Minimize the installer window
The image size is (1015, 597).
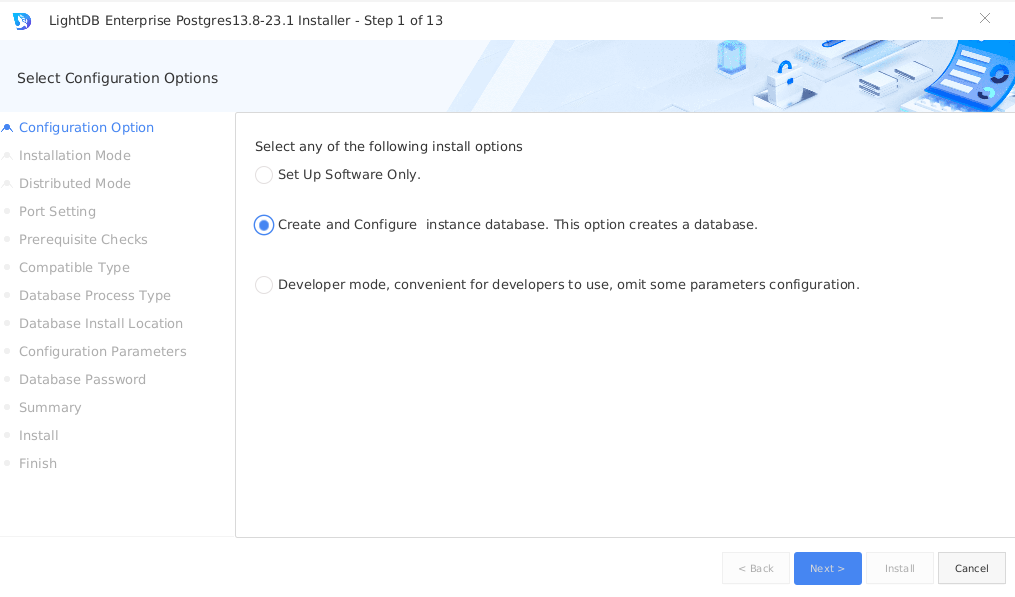(937, 19)
